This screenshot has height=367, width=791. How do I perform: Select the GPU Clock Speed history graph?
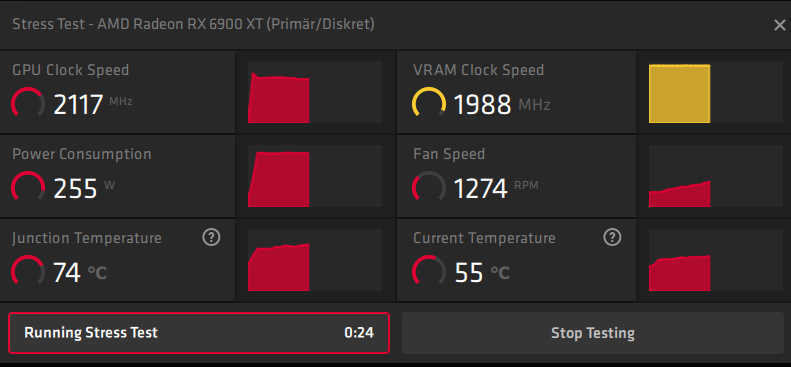(315, 92)
